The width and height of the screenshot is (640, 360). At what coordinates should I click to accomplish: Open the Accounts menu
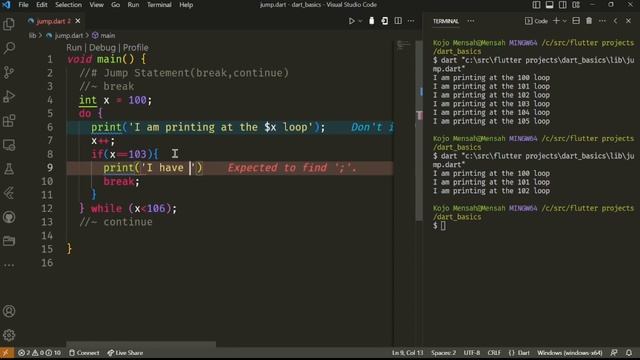point(9,311)
